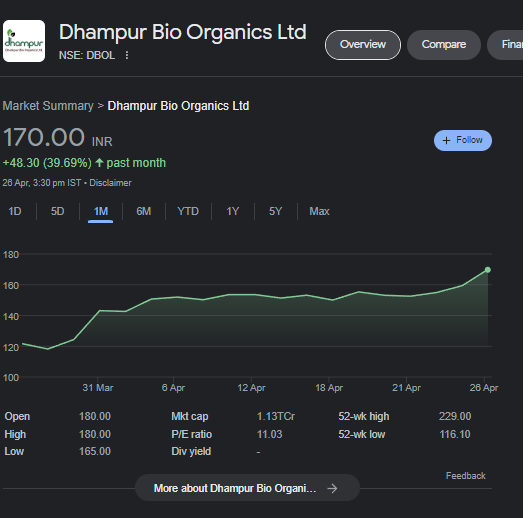Click the High value 180.00
Screen dimensions: 528x518
tap(95, 434)
